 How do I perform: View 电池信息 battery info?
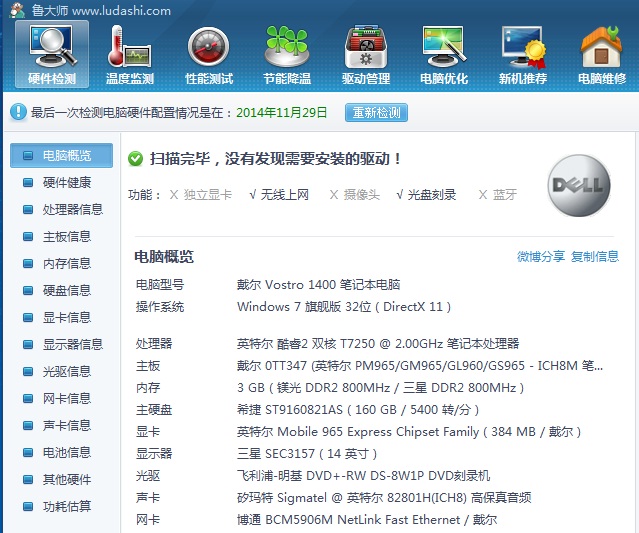coord(66,453)
